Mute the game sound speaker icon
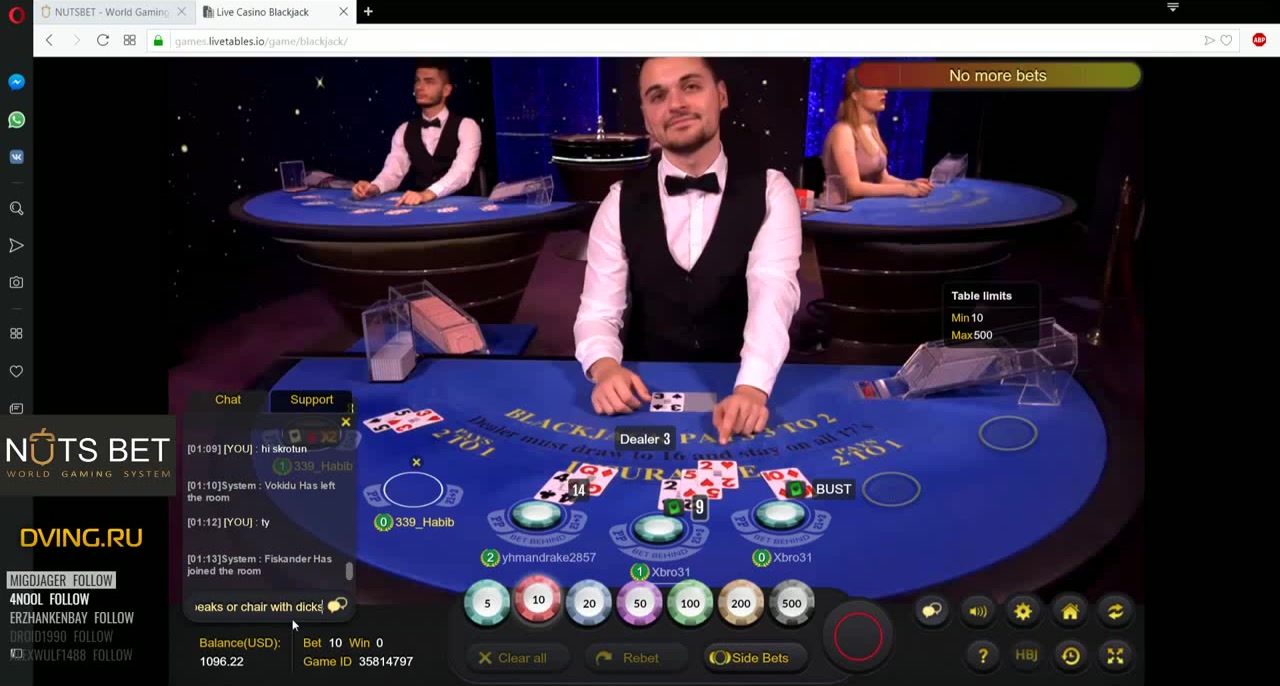The height and width of the screenshot is (686, 1280). pos(978,611)
